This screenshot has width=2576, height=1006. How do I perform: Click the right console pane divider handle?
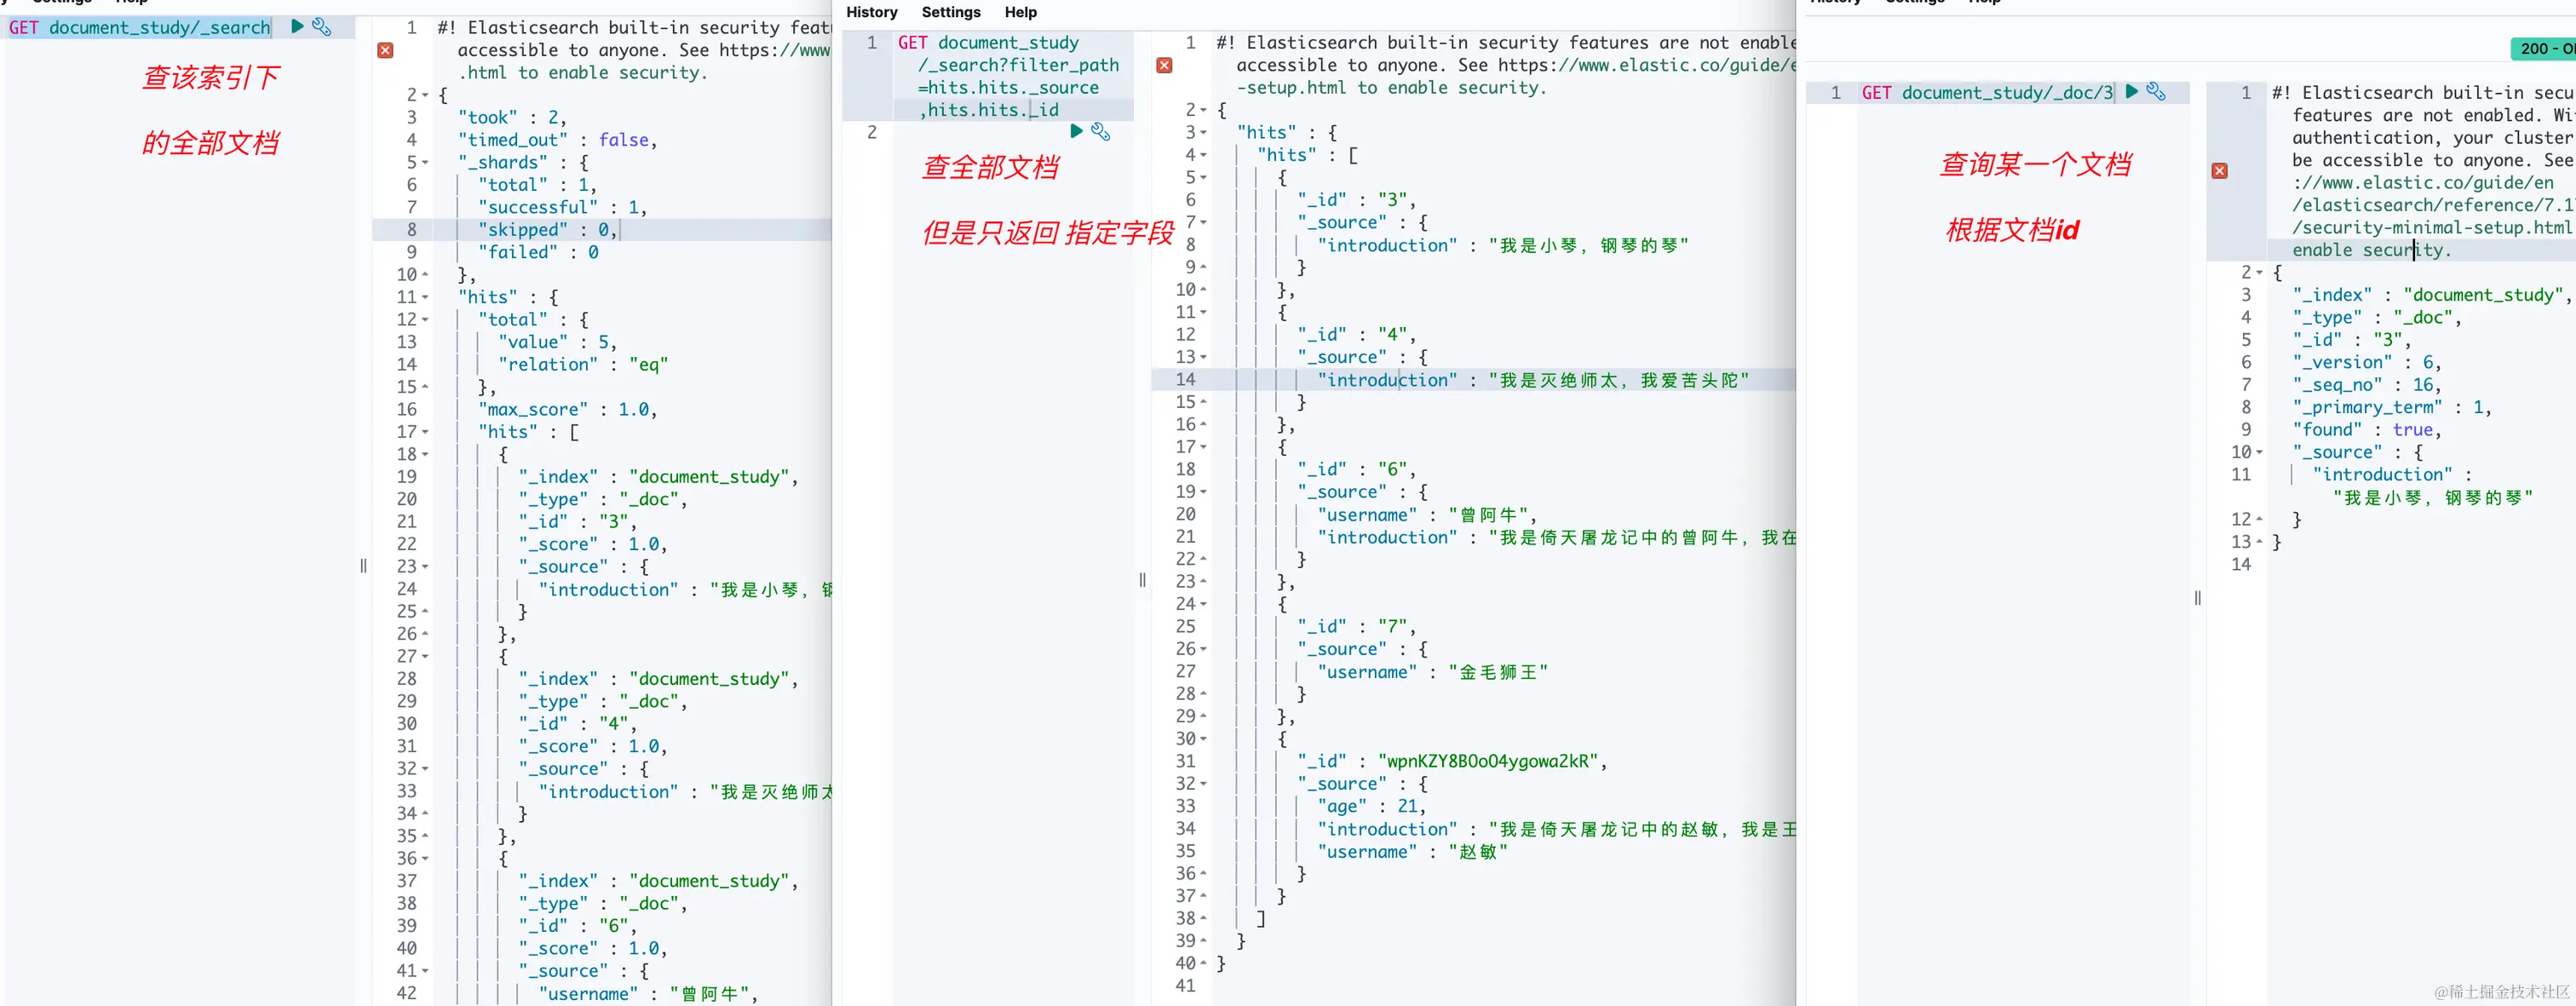click(x=2197, y=598)
